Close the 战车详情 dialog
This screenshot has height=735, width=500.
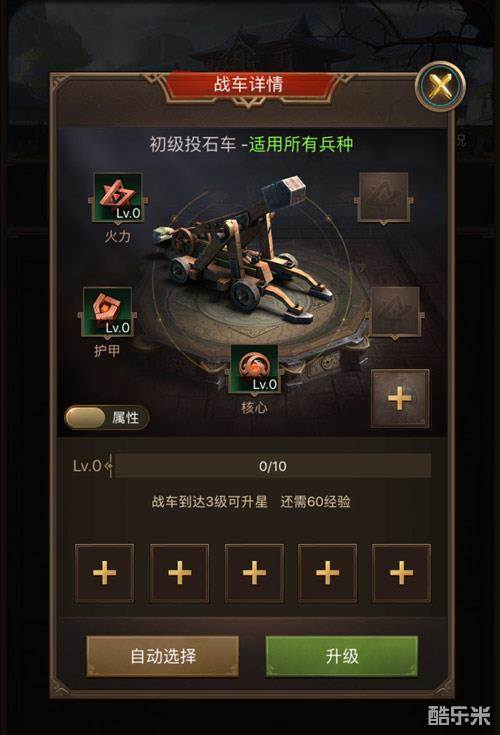440,86
